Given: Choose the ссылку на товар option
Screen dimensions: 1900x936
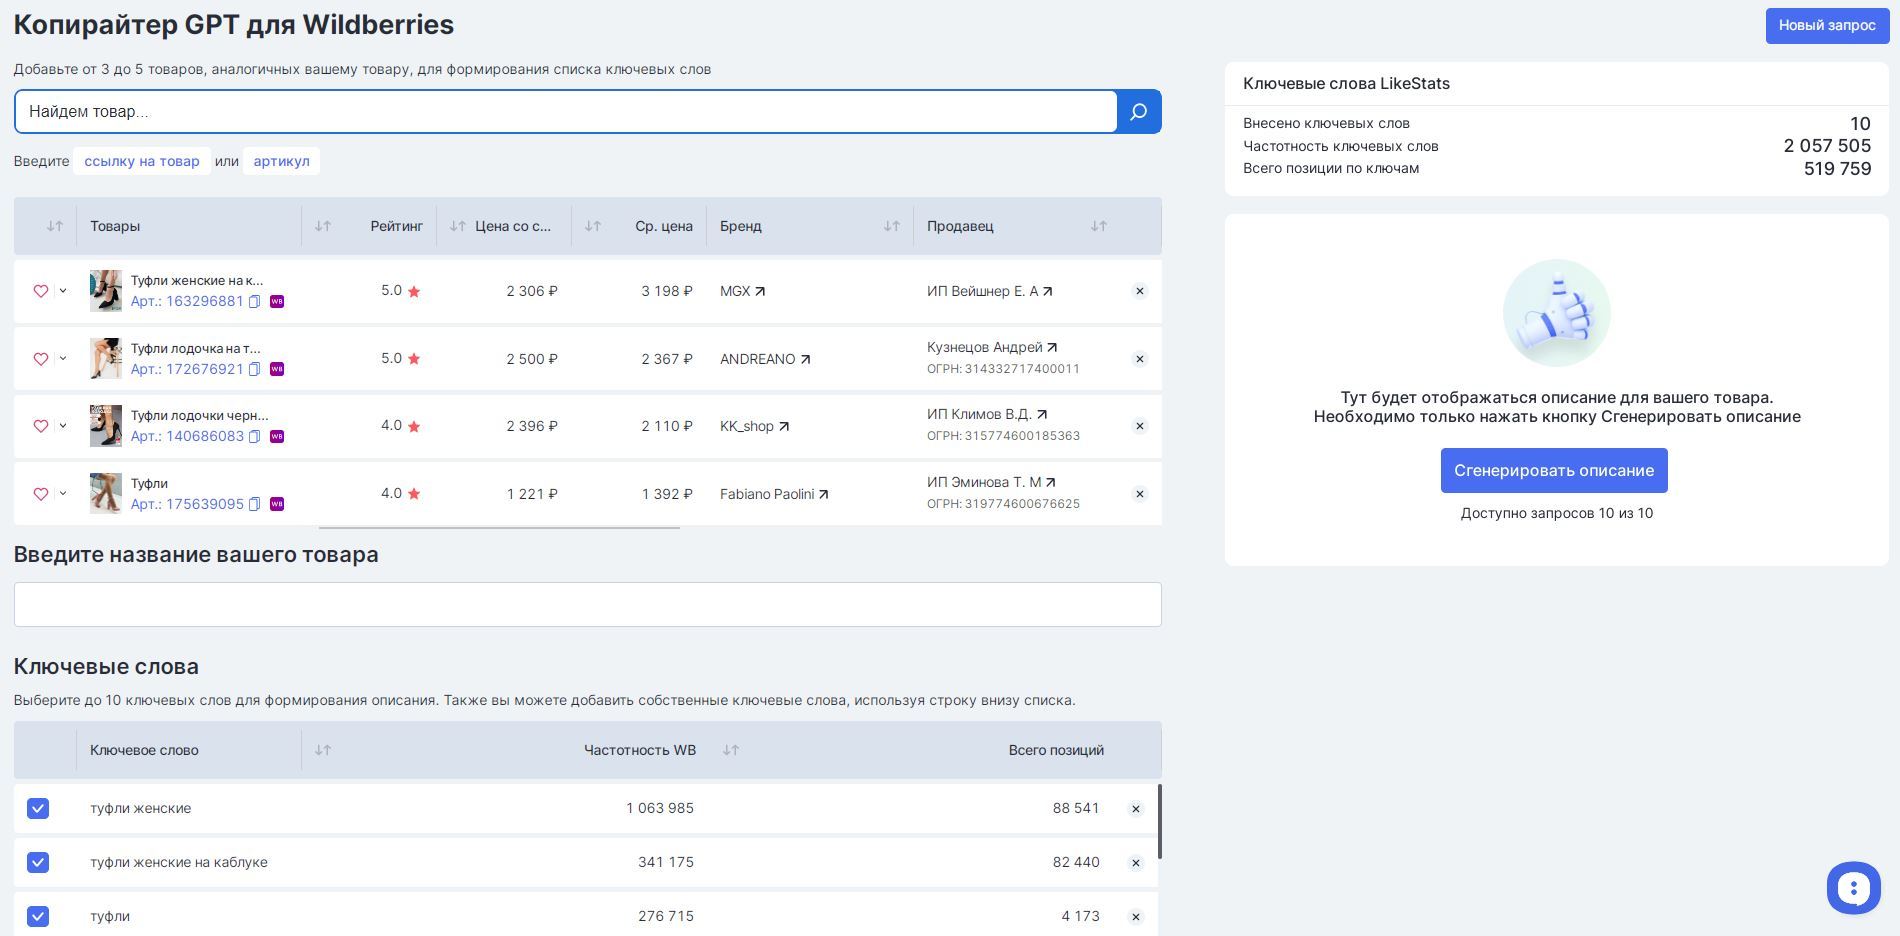Looking at the screenshot, I should [142, 161].
